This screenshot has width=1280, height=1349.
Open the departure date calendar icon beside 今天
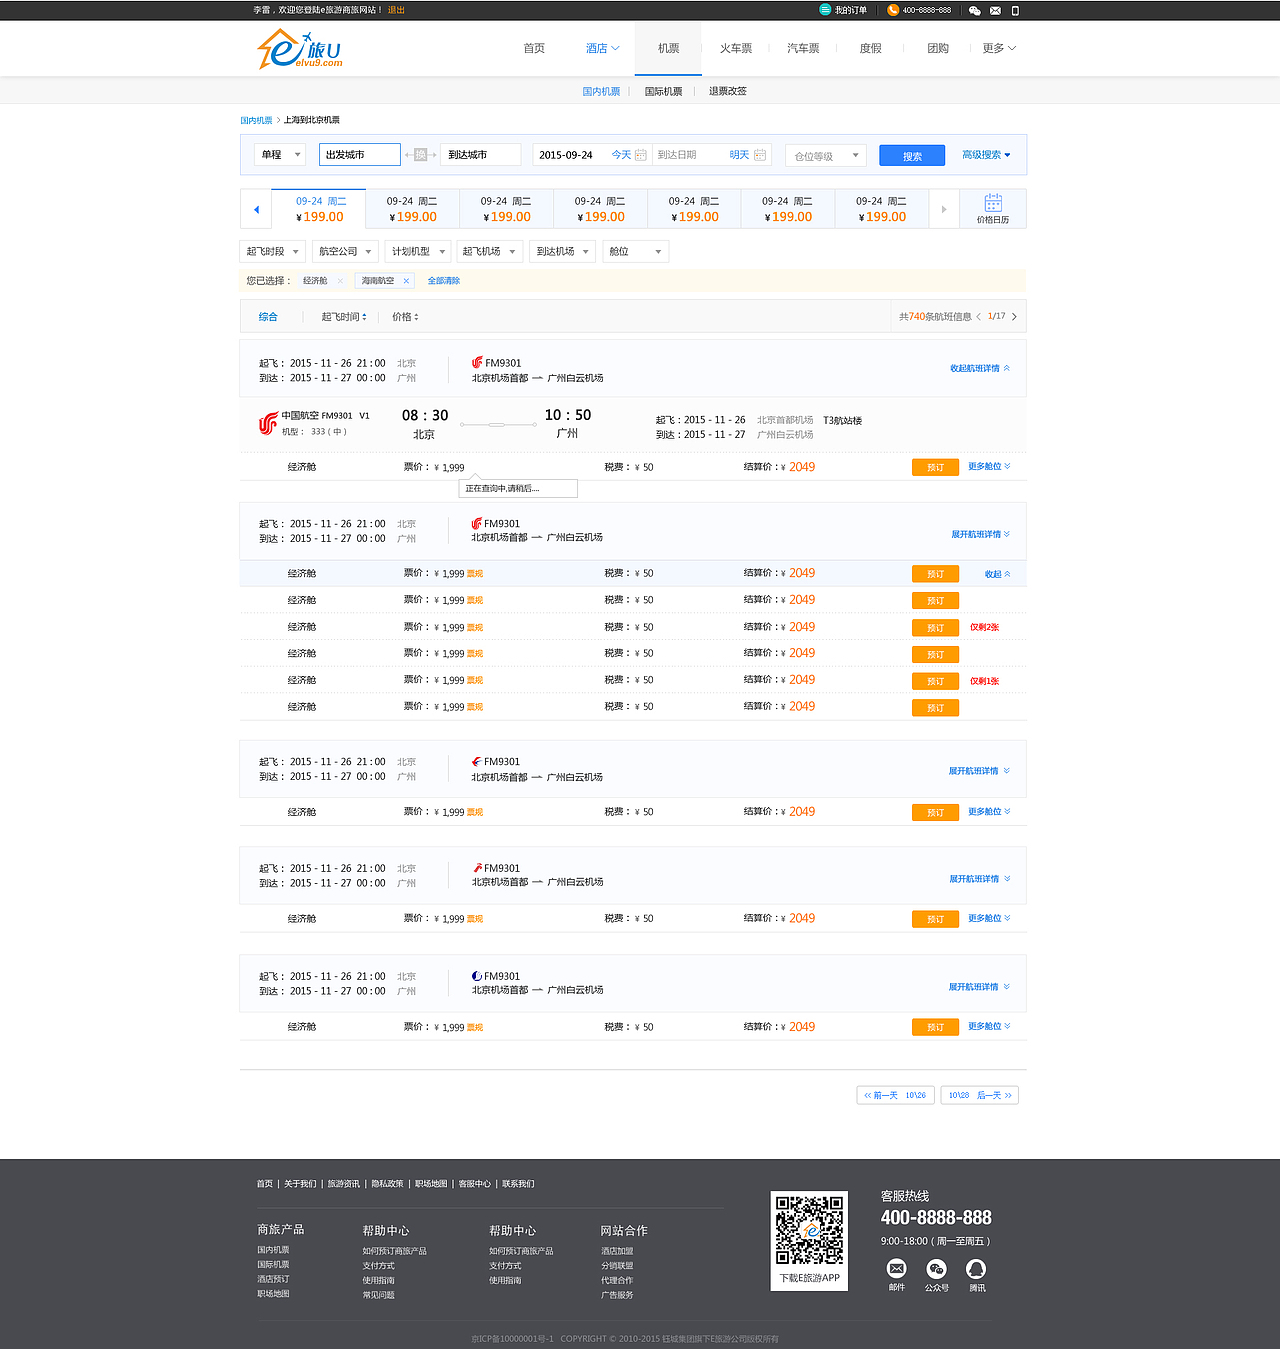tap(641, 154)
